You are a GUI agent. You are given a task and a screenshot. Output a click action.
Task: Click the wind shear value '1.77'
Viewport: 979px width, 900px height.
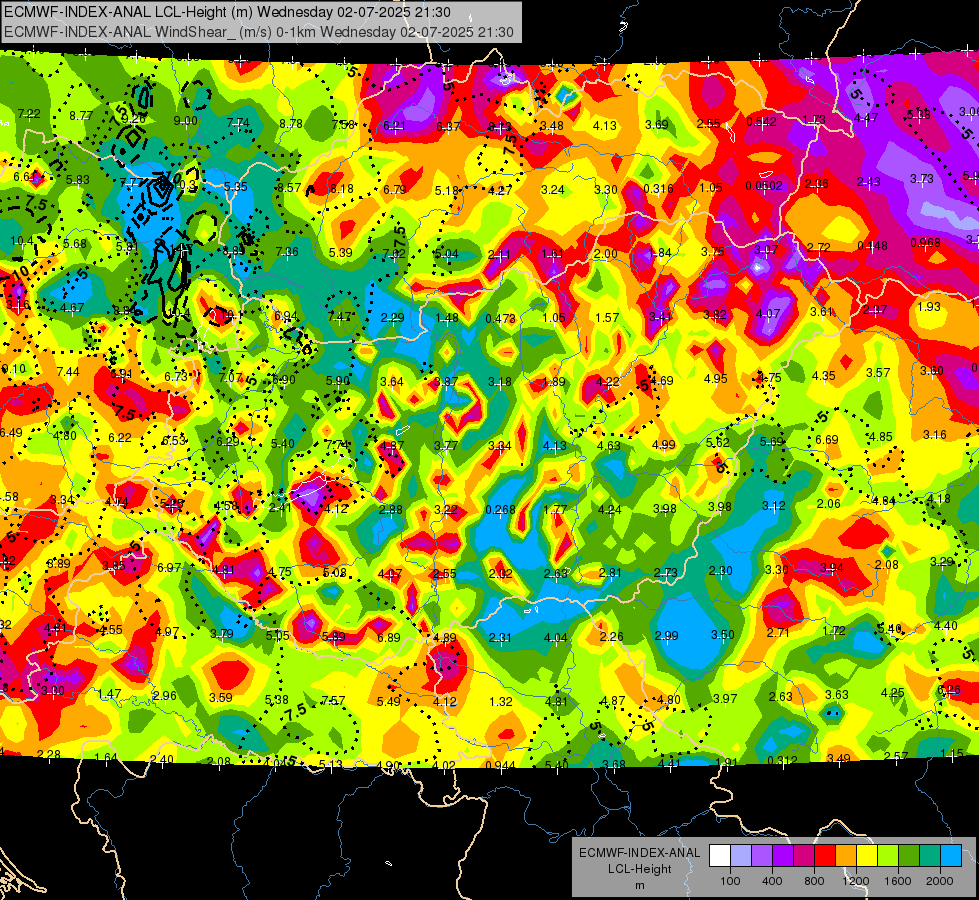(x=555, y=510)
